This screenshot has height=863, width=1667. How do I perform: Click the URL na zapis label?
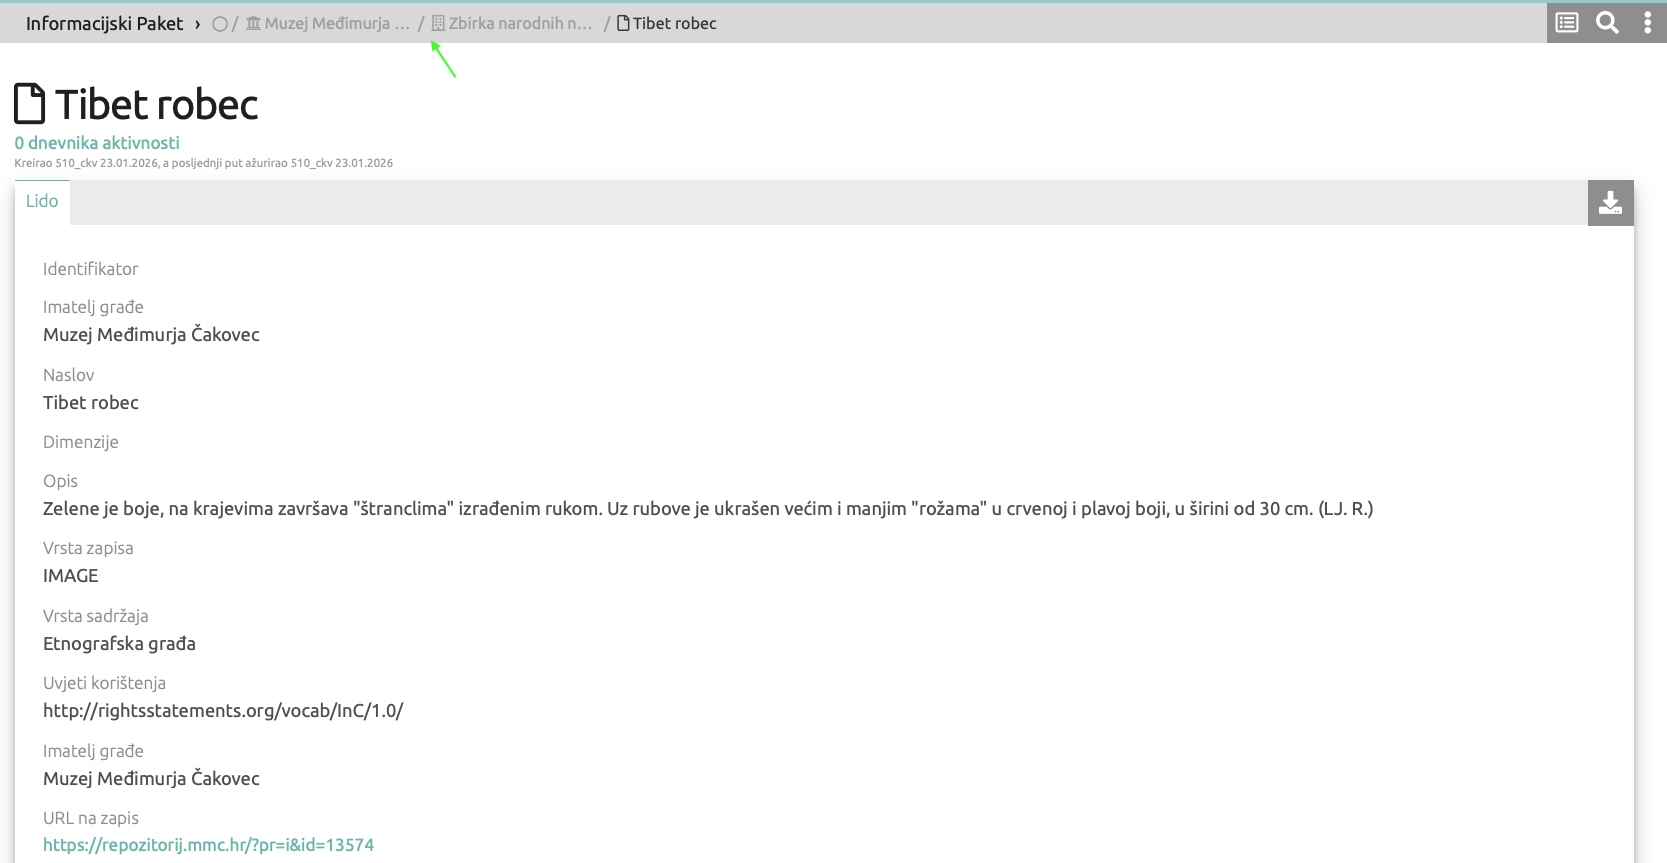click(x=90, y=818)
